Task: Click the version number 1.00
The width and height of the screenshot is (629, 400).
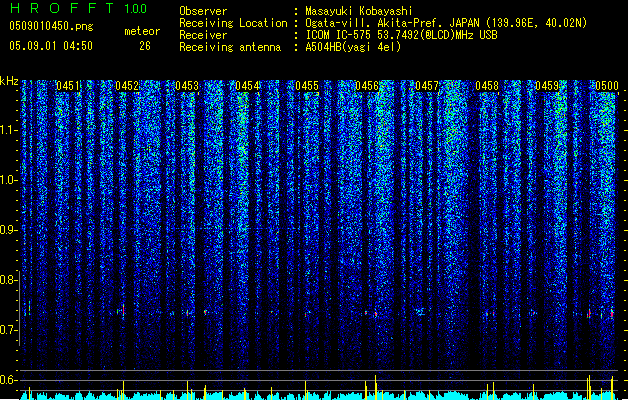Action: (x=136, y=9)
